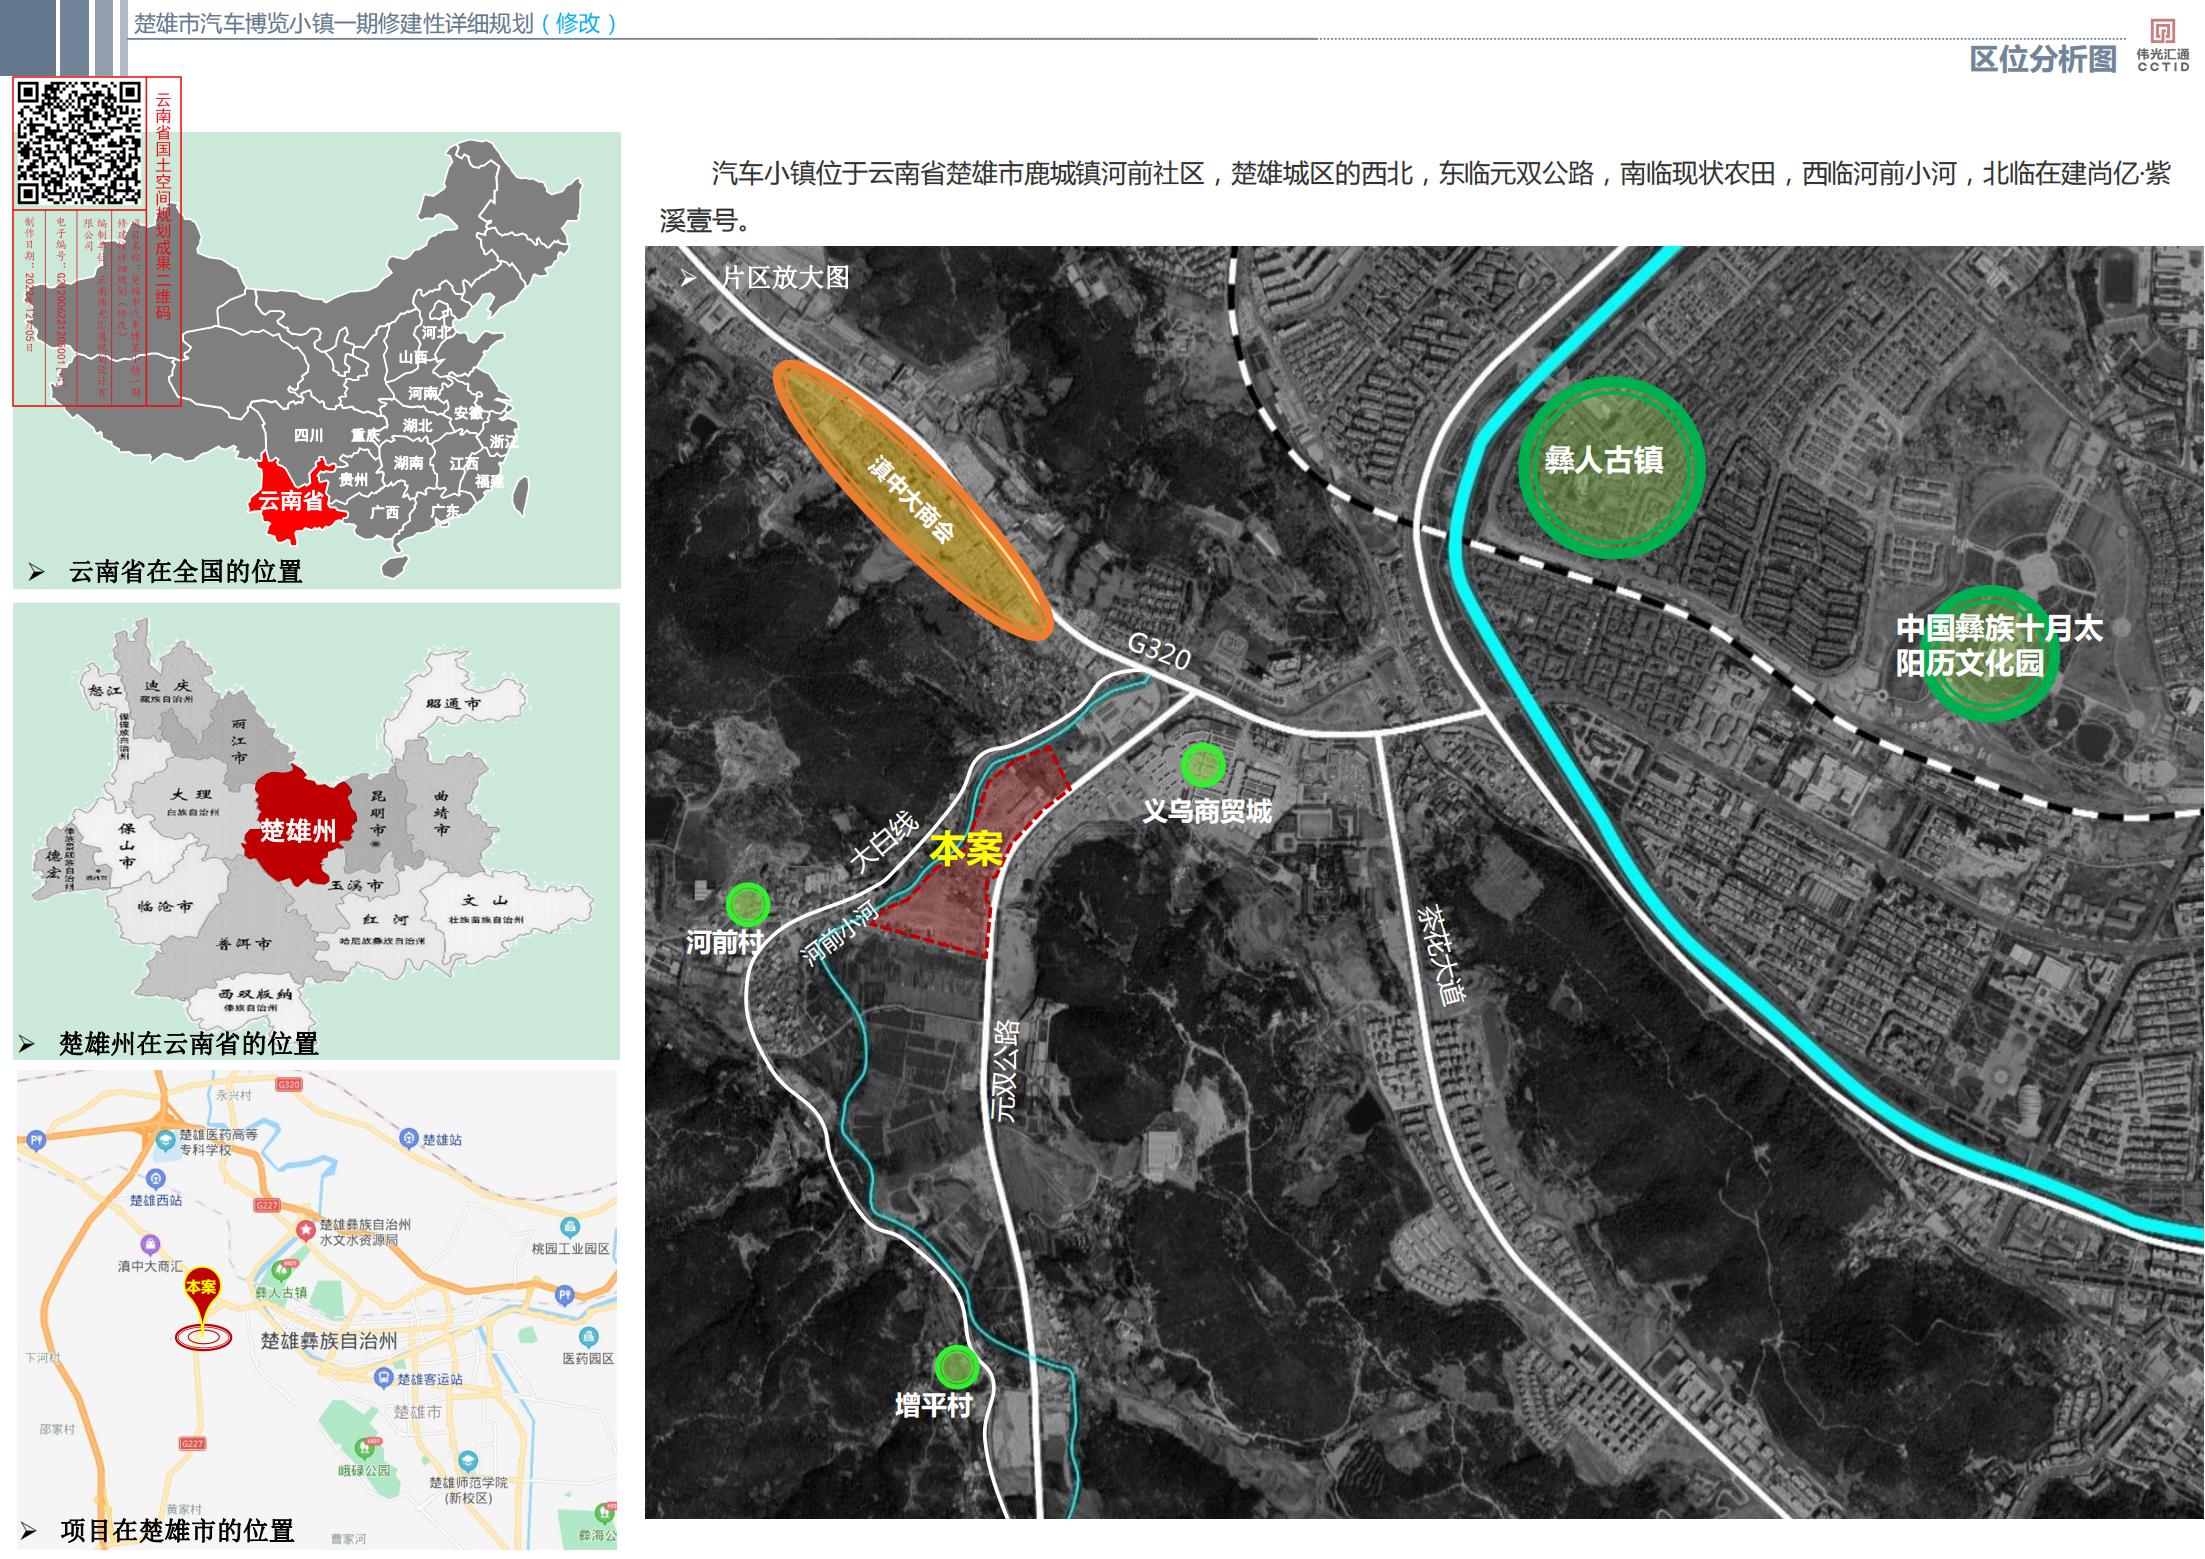Click the green 河前村 circle marker
This screenshot has height=1559, width=2205.
(747, 905)
